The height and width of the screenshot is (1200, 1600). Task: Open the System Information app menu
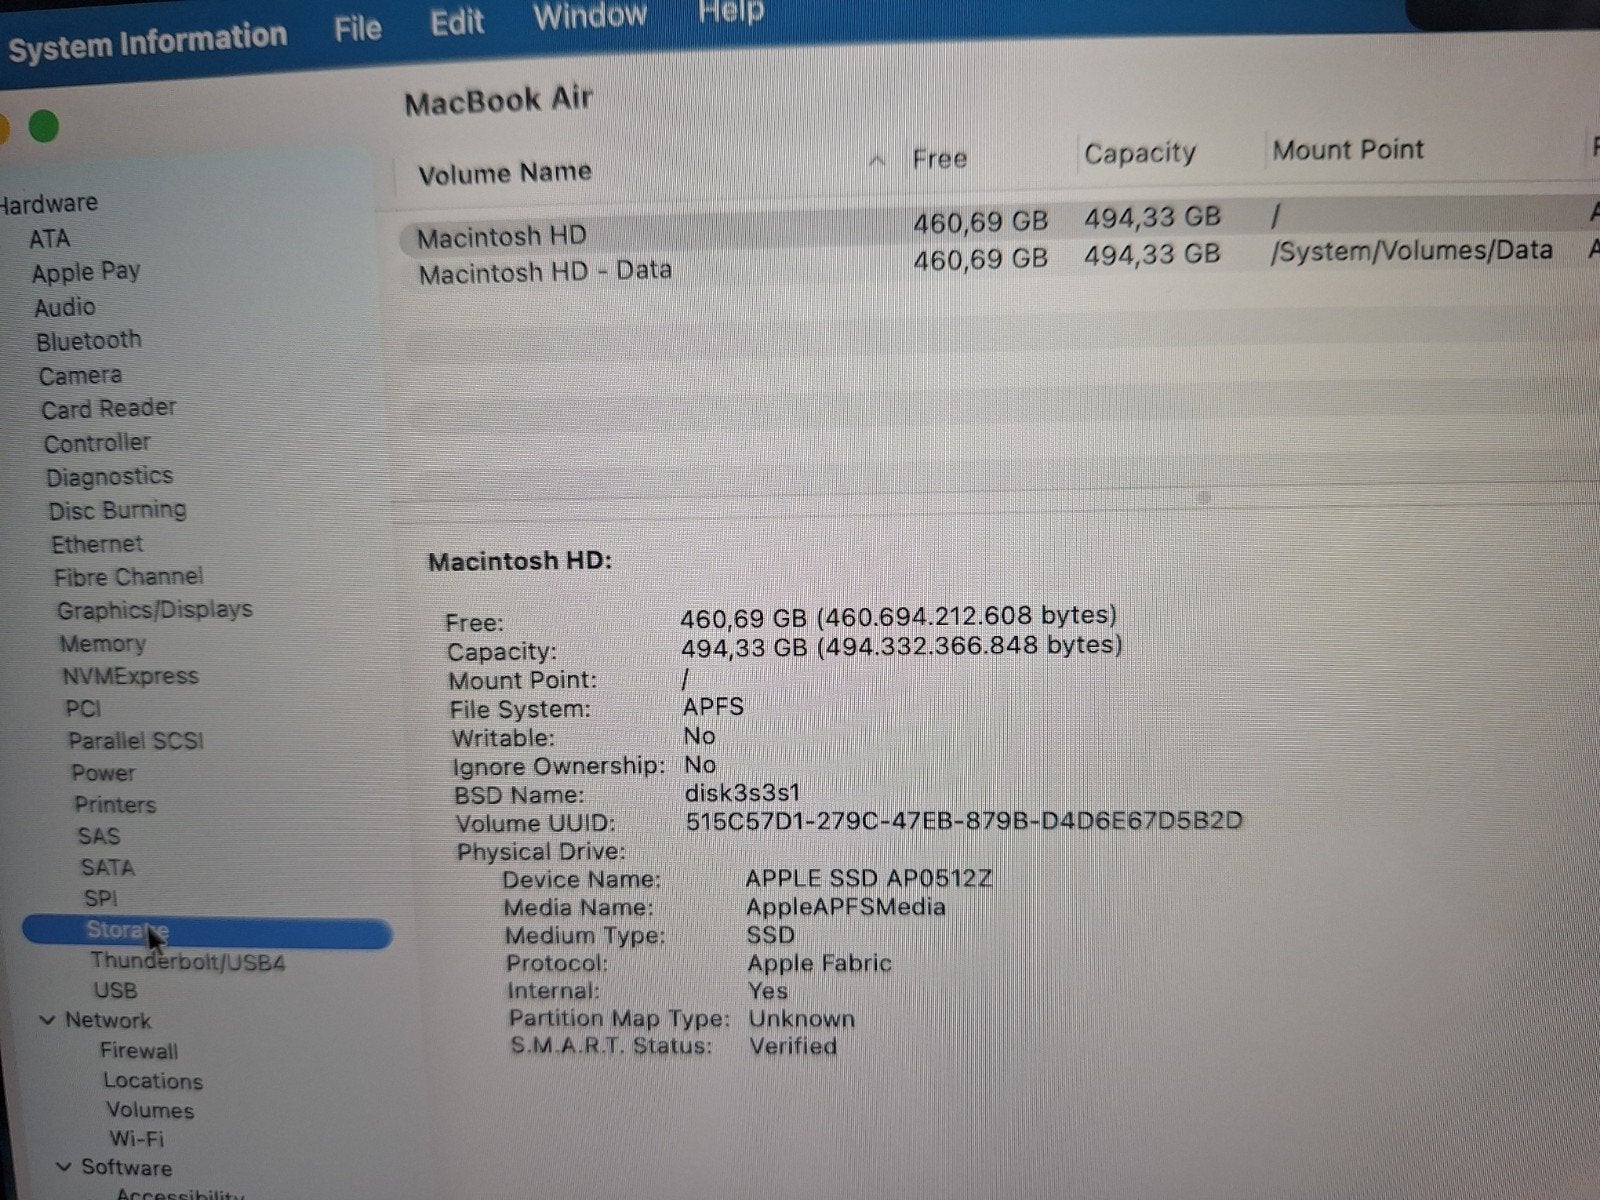(x=147, y=41)
